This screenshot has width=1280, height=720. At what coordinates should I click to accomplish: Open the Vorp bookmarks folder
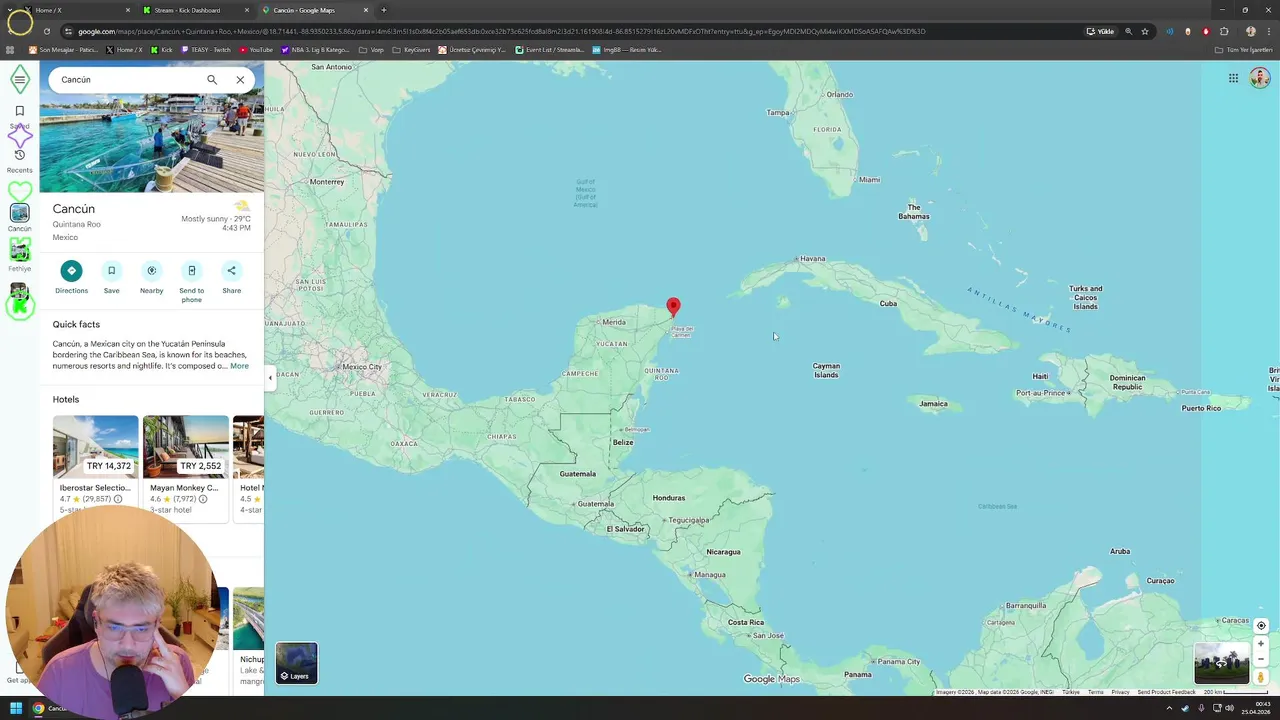point(371,49)
